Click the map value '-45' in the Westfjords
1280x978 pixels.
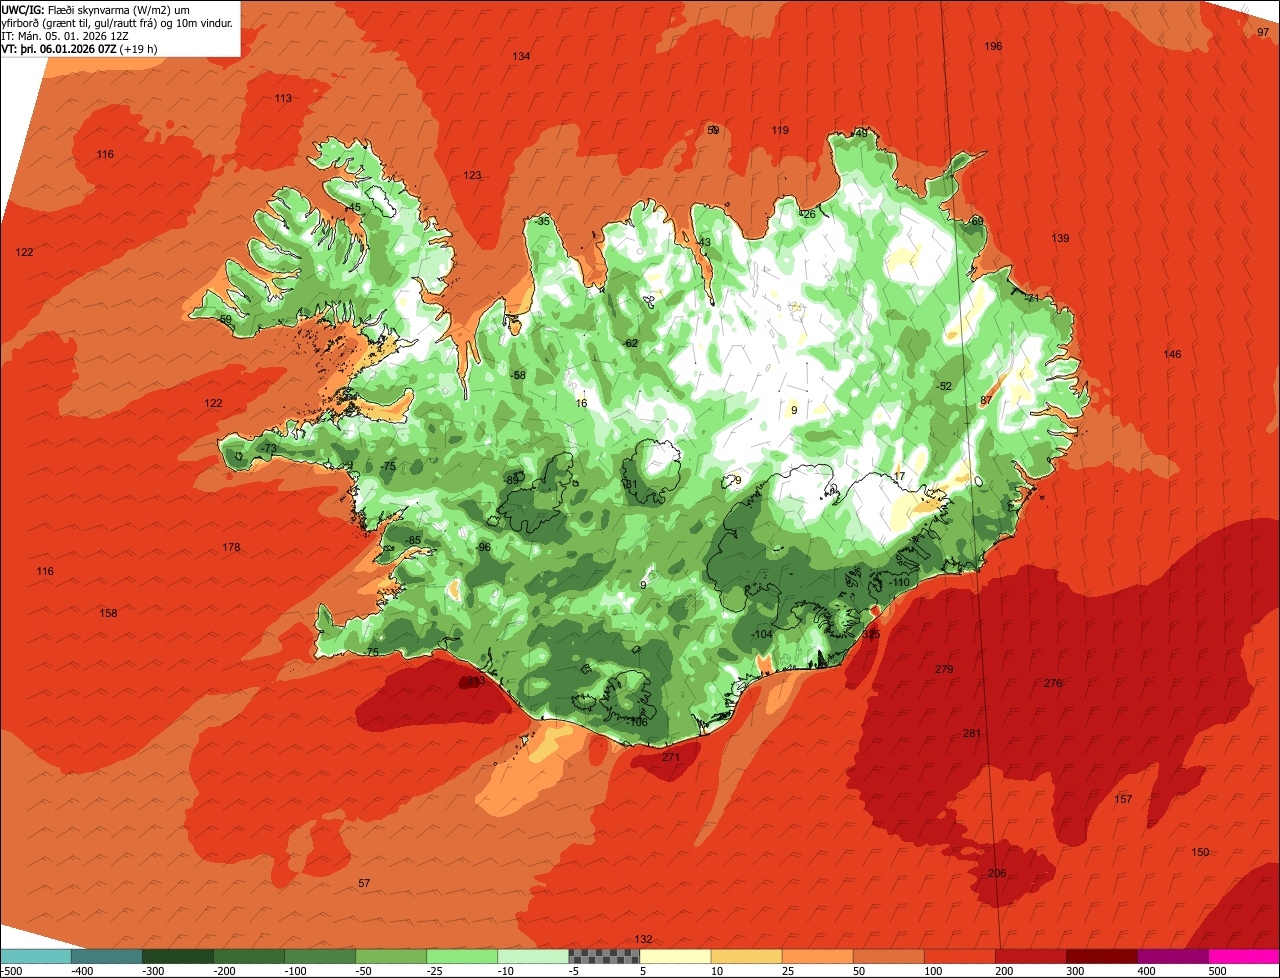point(352,207)
